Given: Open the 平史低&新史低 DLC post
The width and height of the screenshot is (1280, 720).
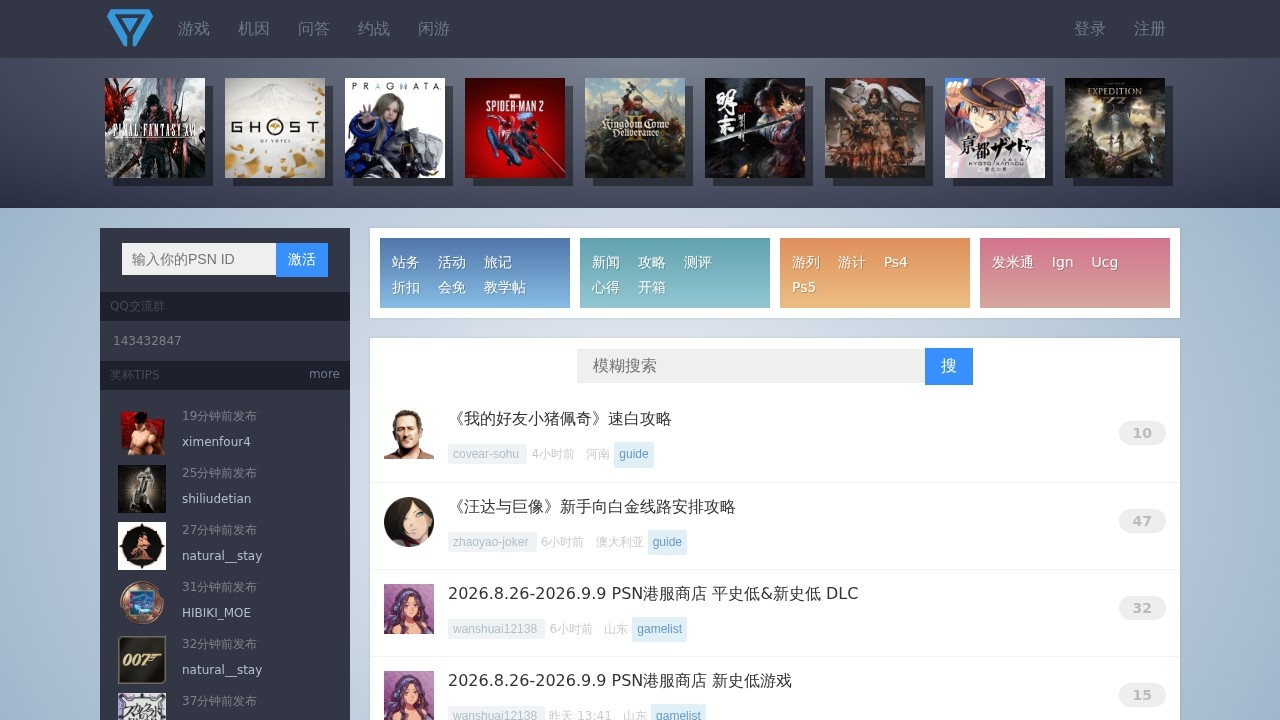Looking at the screenshot, I should pyautogui.click(x=653, y=594).
